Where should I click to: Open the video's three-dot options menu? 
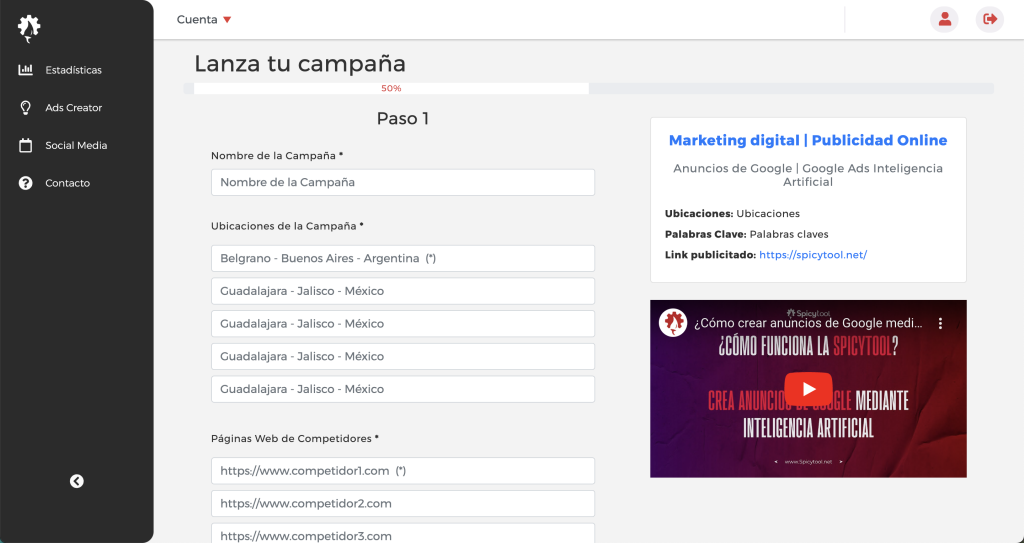pyautogui.click(x=940, y=323)
